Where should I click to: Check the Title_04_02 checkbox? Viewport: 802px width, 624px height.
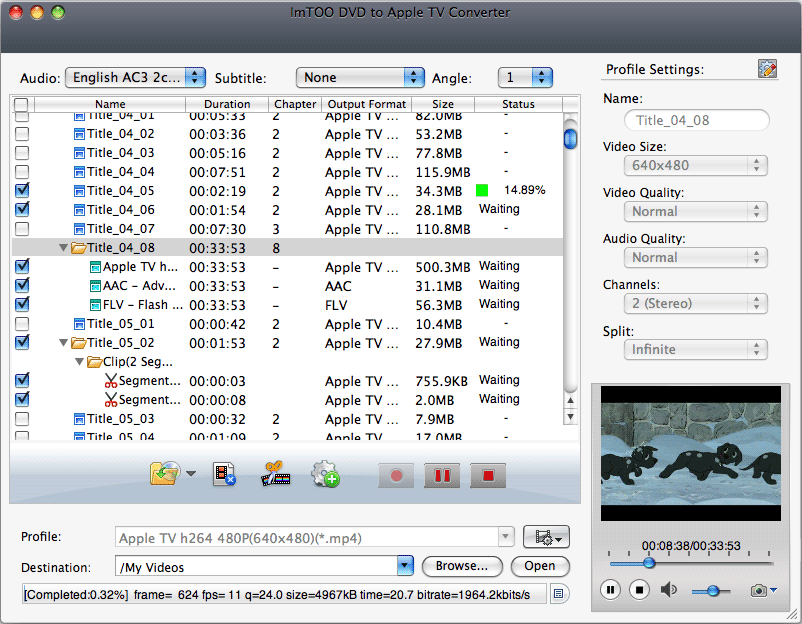point(22,134)
